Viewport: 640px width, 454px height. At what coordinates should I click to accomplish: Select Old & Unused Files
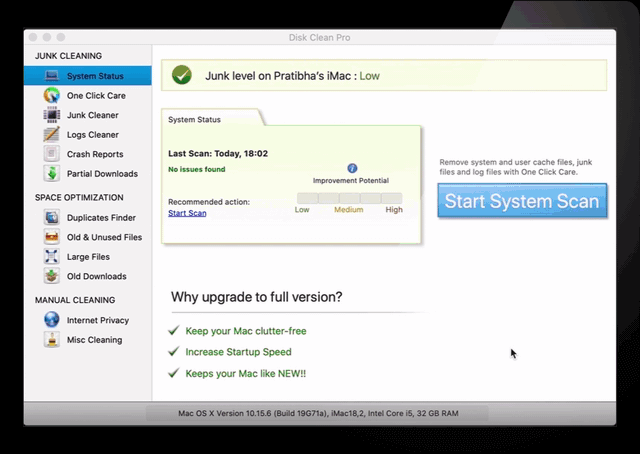tap(88, 237)
